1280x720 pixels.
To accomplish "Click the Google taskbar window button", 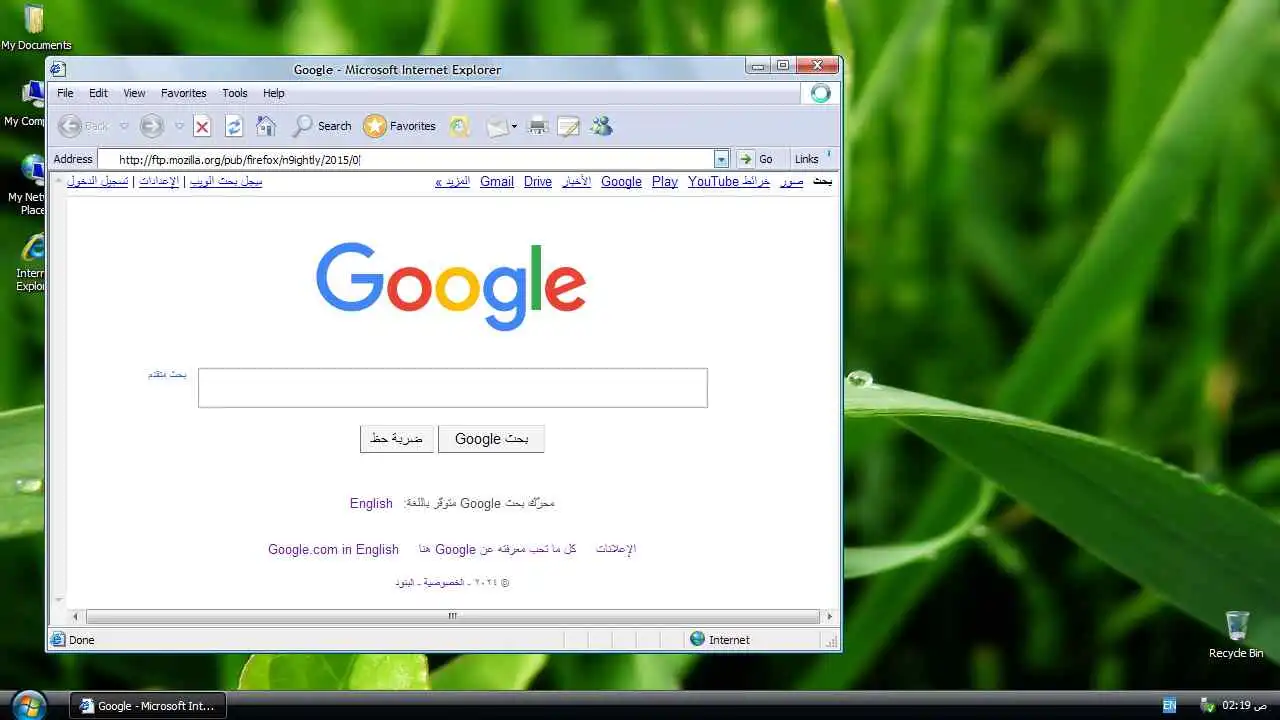I will coord(148,705).
